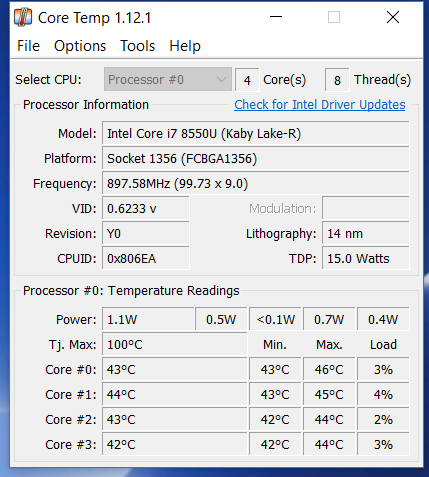Viewport: 429px width, 477px height.
Task: Select the Model field Intel Core i7 8550U
Action: click(255, 134)
